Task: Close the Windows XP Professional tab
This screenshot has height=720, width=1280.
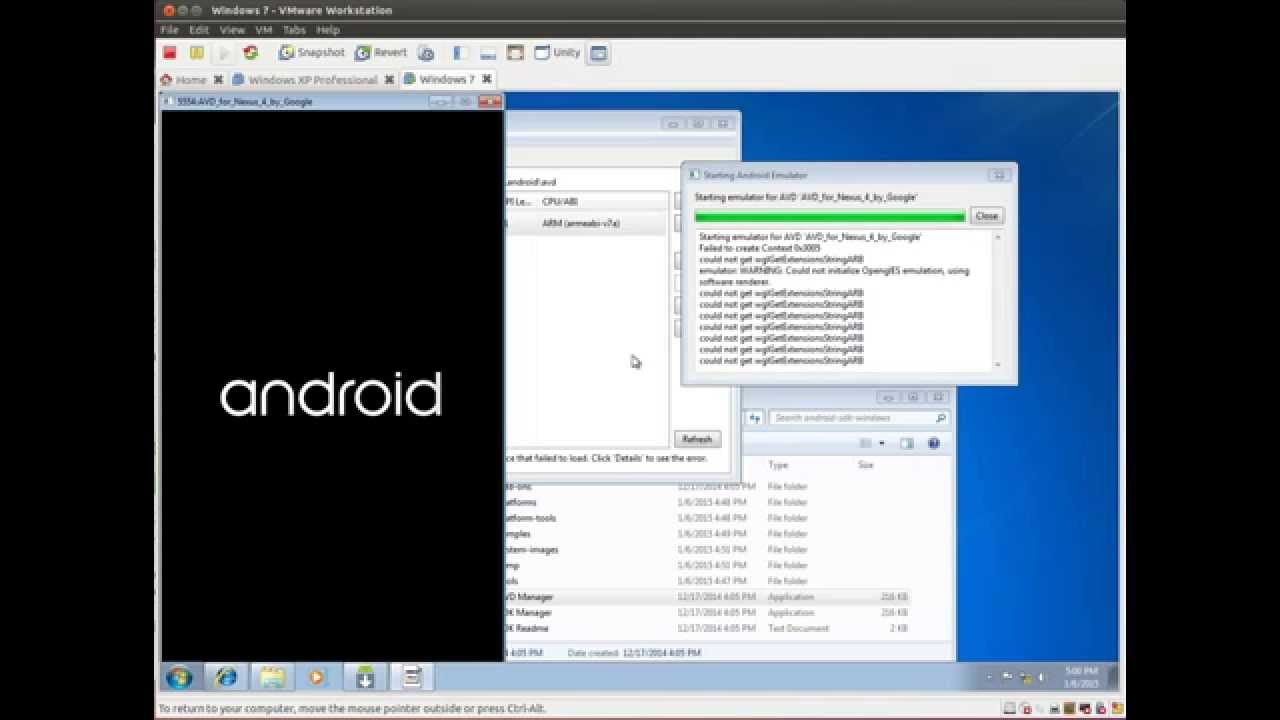Action: click(389, 80)
